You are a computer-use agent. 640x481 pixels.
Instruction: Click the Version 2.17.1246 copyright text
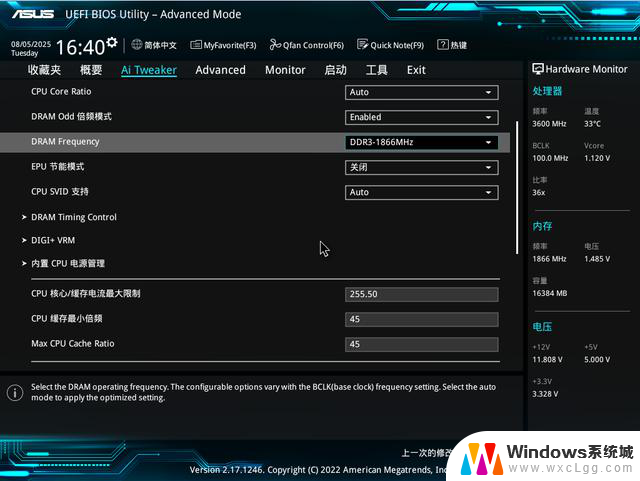coord(320,470)
